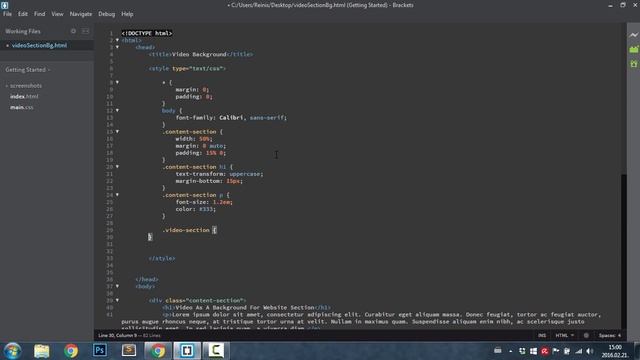
Task: Open Camtasia recorder taskbar icon
Action: tap(216, 351)
